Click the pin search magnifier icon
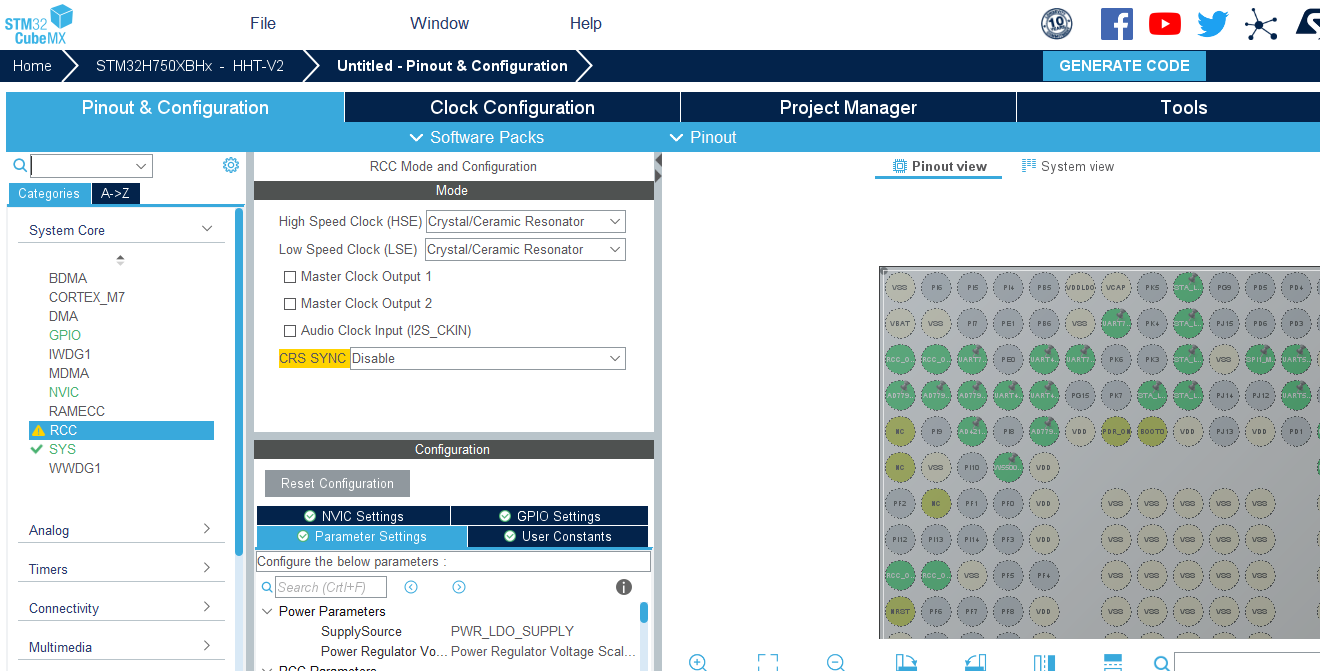Viewport: 1320px width, 671px height. coord(1161,662)
